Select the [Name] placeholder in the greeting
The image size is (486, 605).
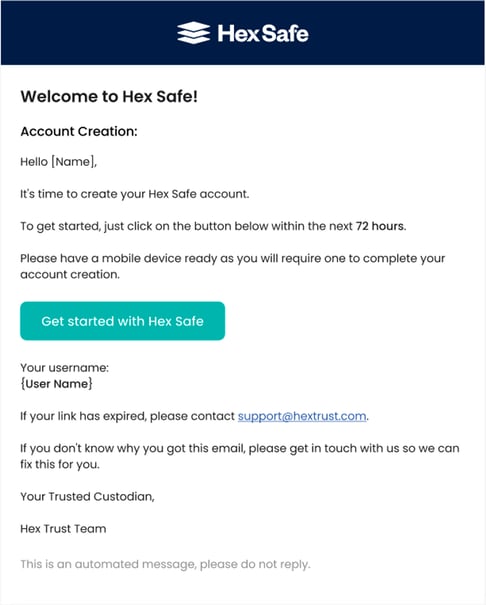click(73, 162)
